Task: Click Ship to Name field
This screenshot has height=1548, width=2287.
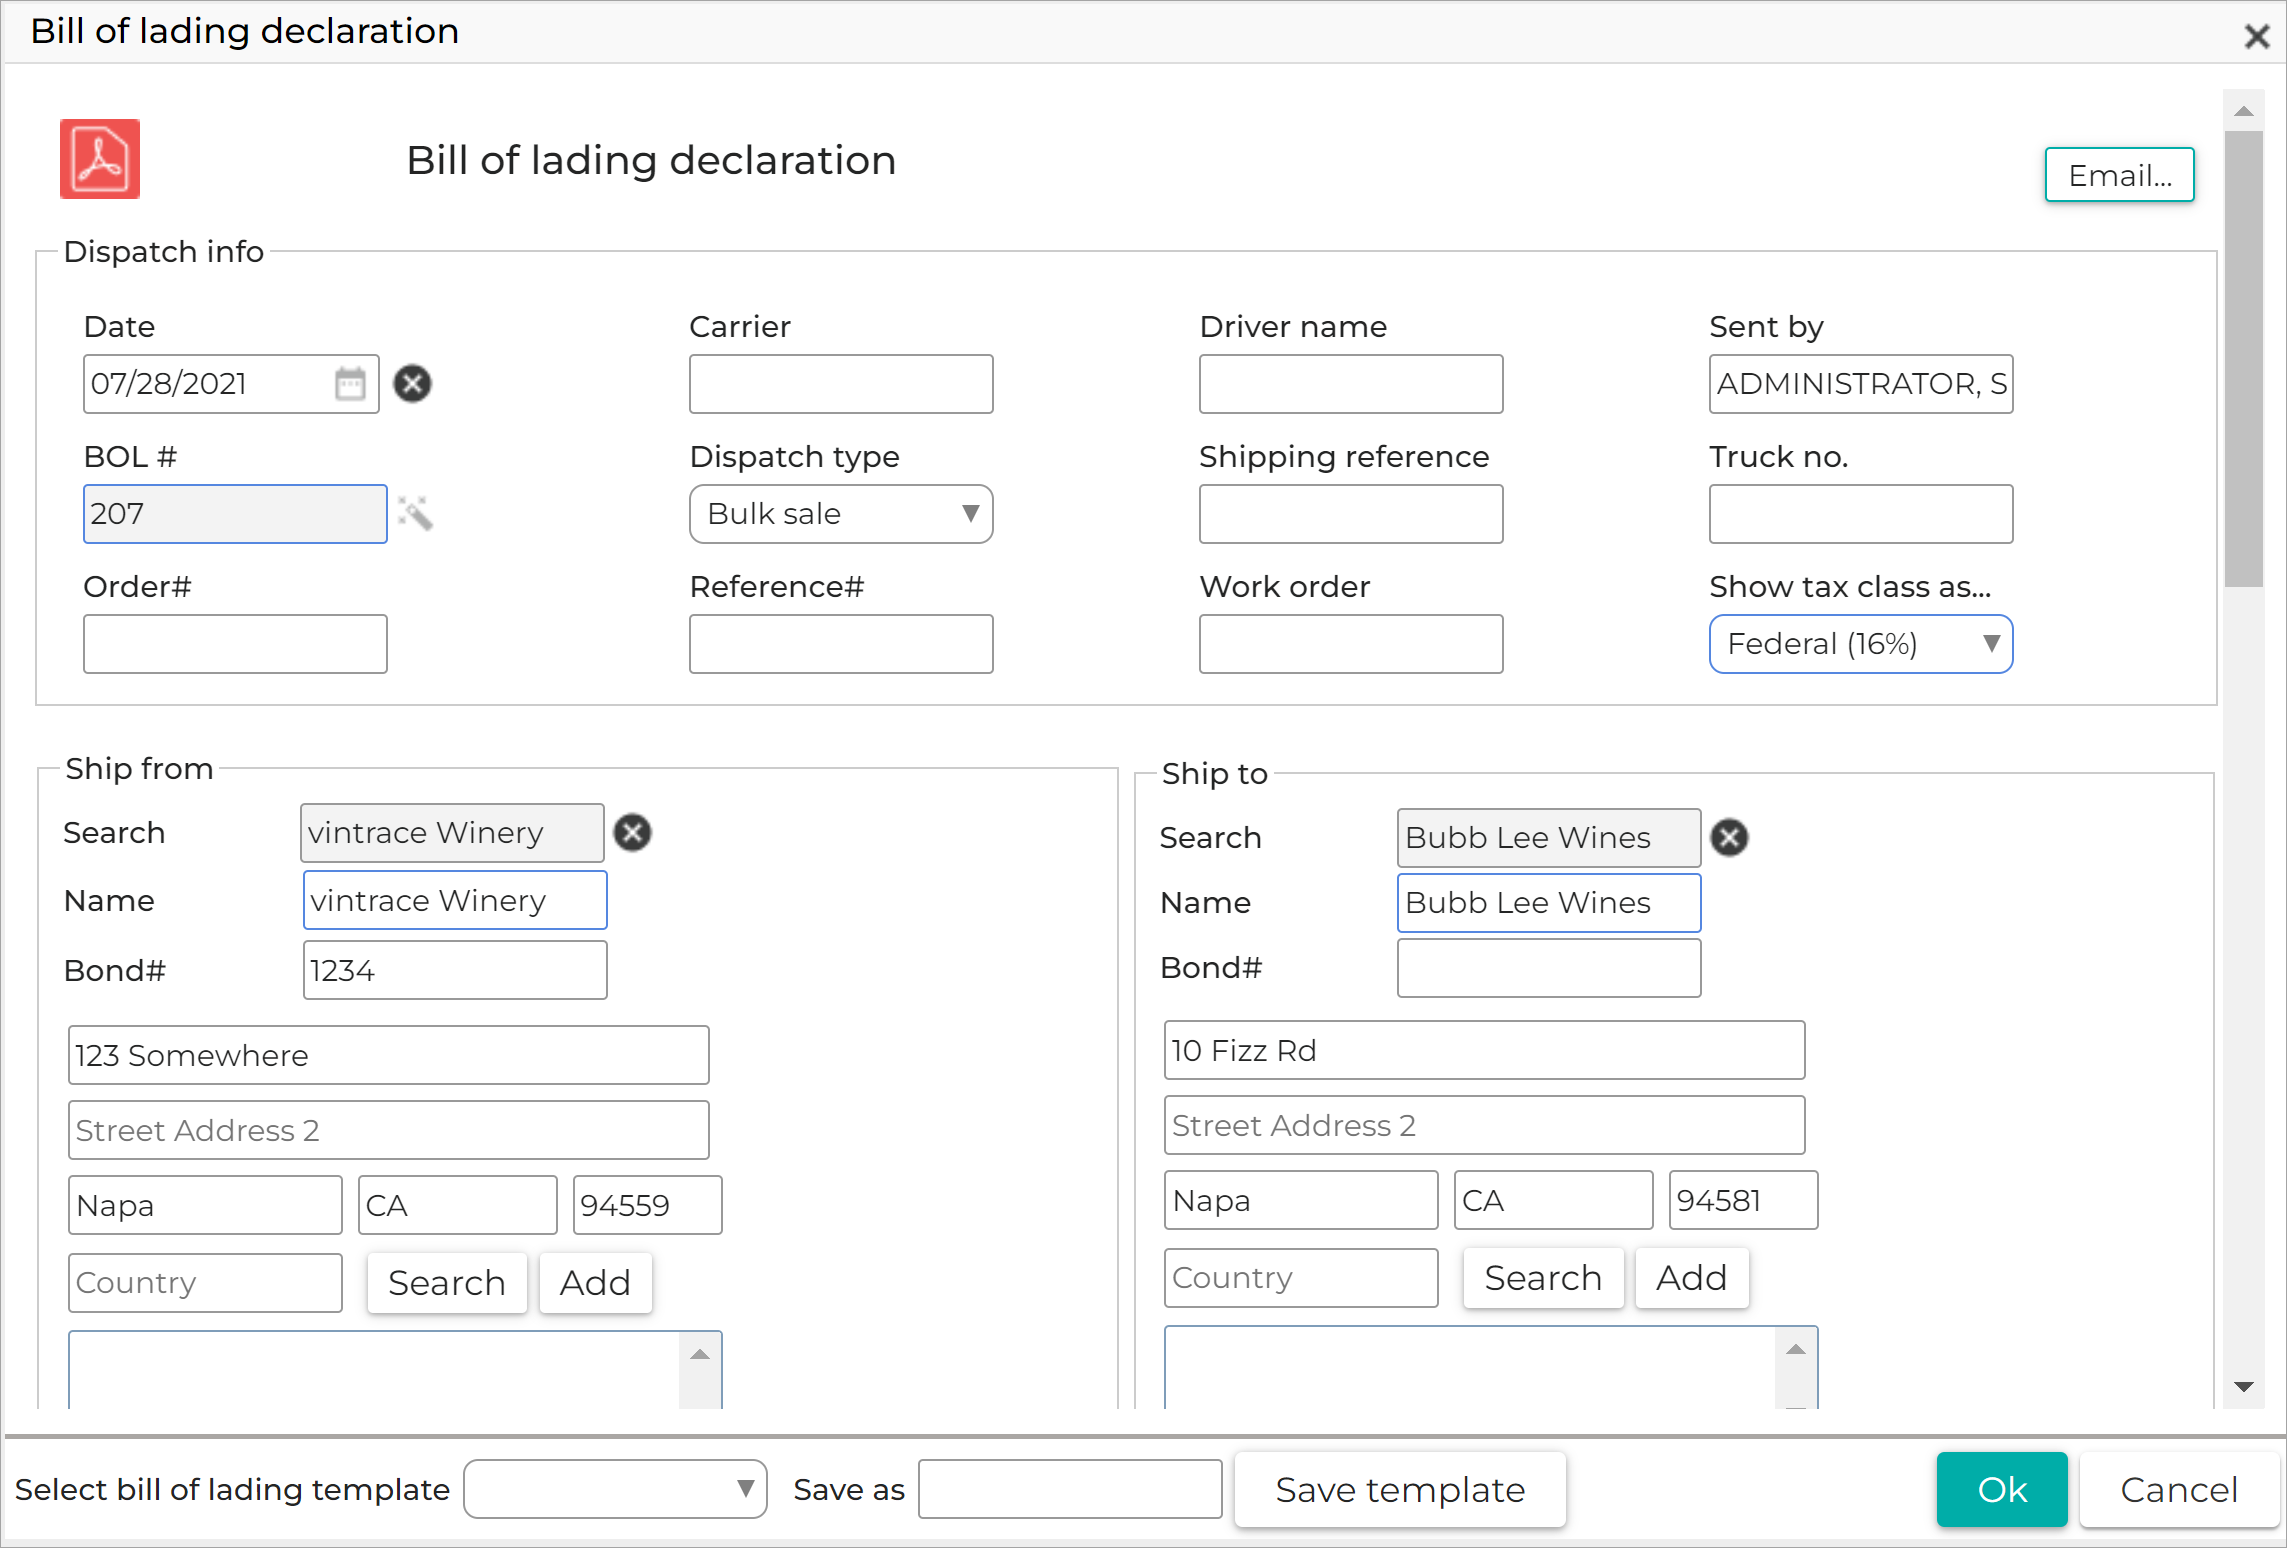Action: point(1549,903)
